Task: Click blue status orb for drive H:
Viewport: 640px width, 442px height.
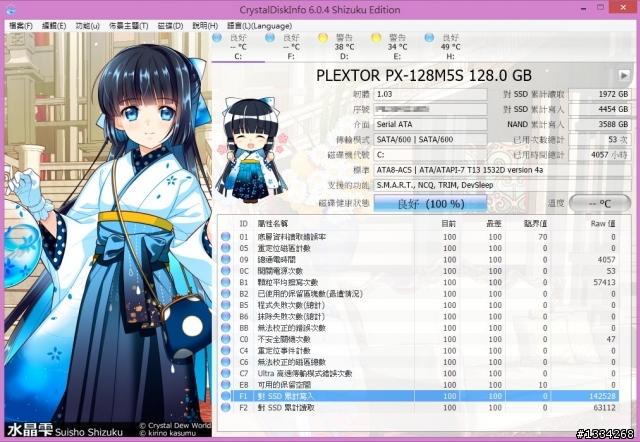Action: click(429, 38)
